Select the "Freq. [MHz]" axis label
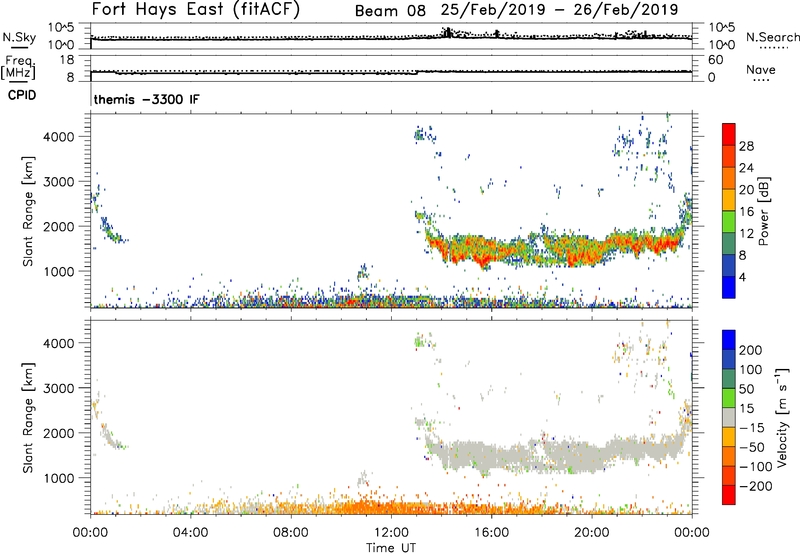 [x=19, y=67]
